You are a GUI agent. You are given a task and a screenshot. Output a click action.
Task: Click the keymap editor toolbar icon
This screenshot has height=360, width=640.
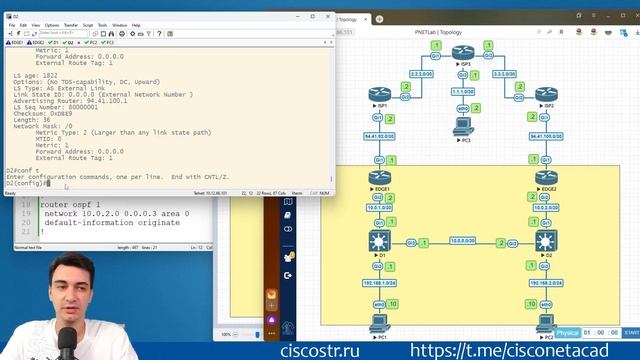click(141, 34)
